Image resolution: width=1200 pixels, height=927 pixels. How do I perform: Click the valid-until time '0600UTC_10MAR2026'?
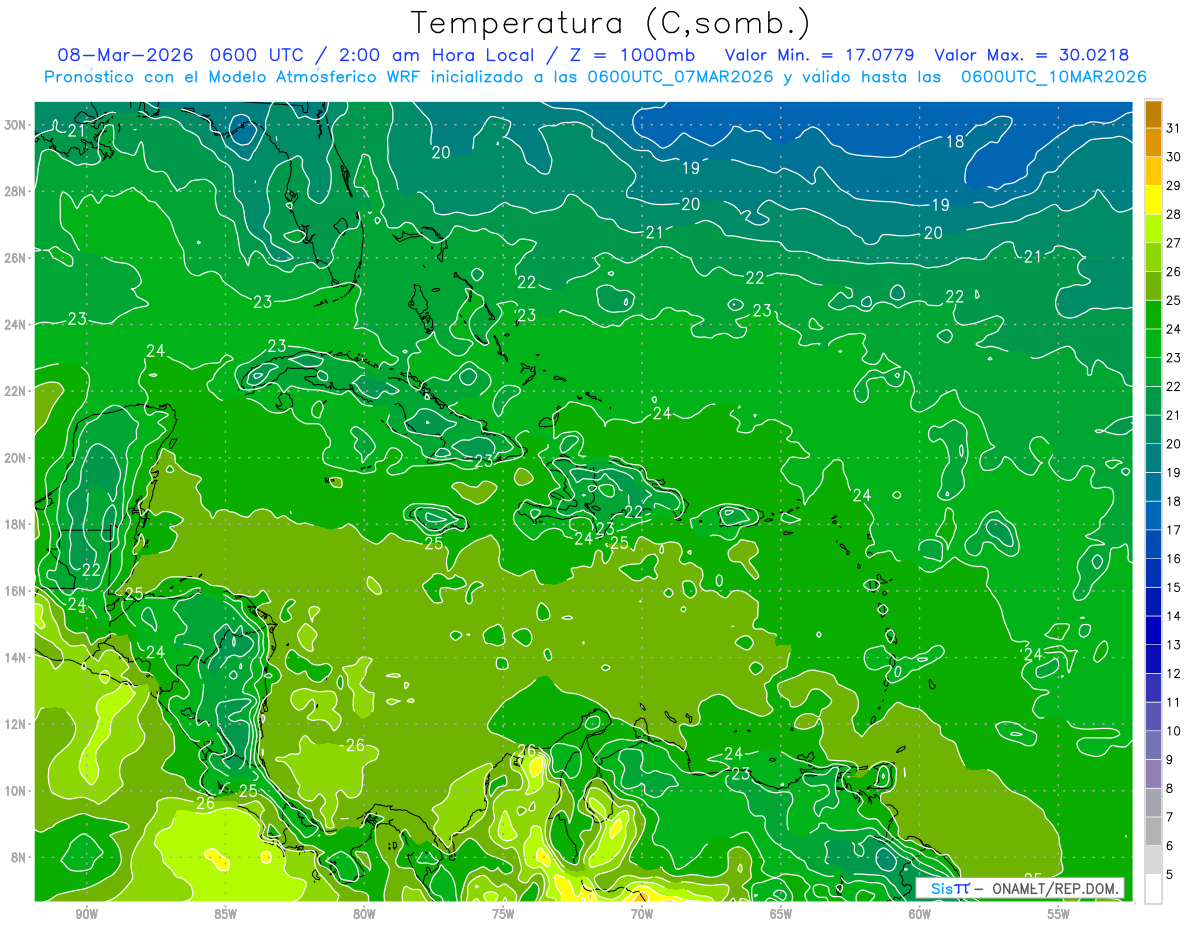[1053, 77]
